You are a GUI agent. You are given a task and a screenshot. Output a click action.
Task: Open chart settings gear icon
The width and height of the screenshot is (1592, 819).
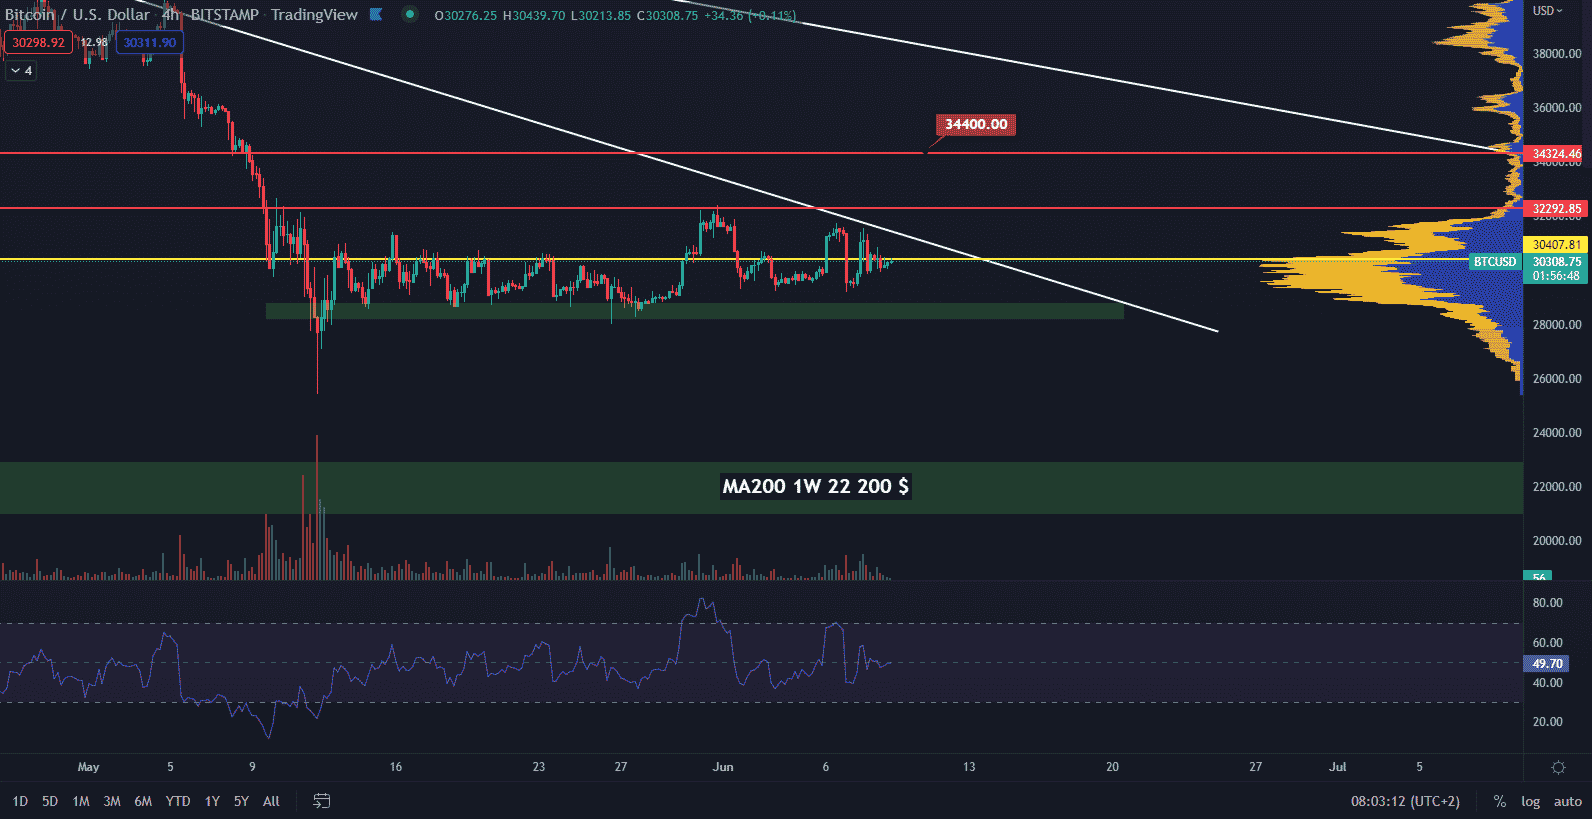pos(1557,767)
